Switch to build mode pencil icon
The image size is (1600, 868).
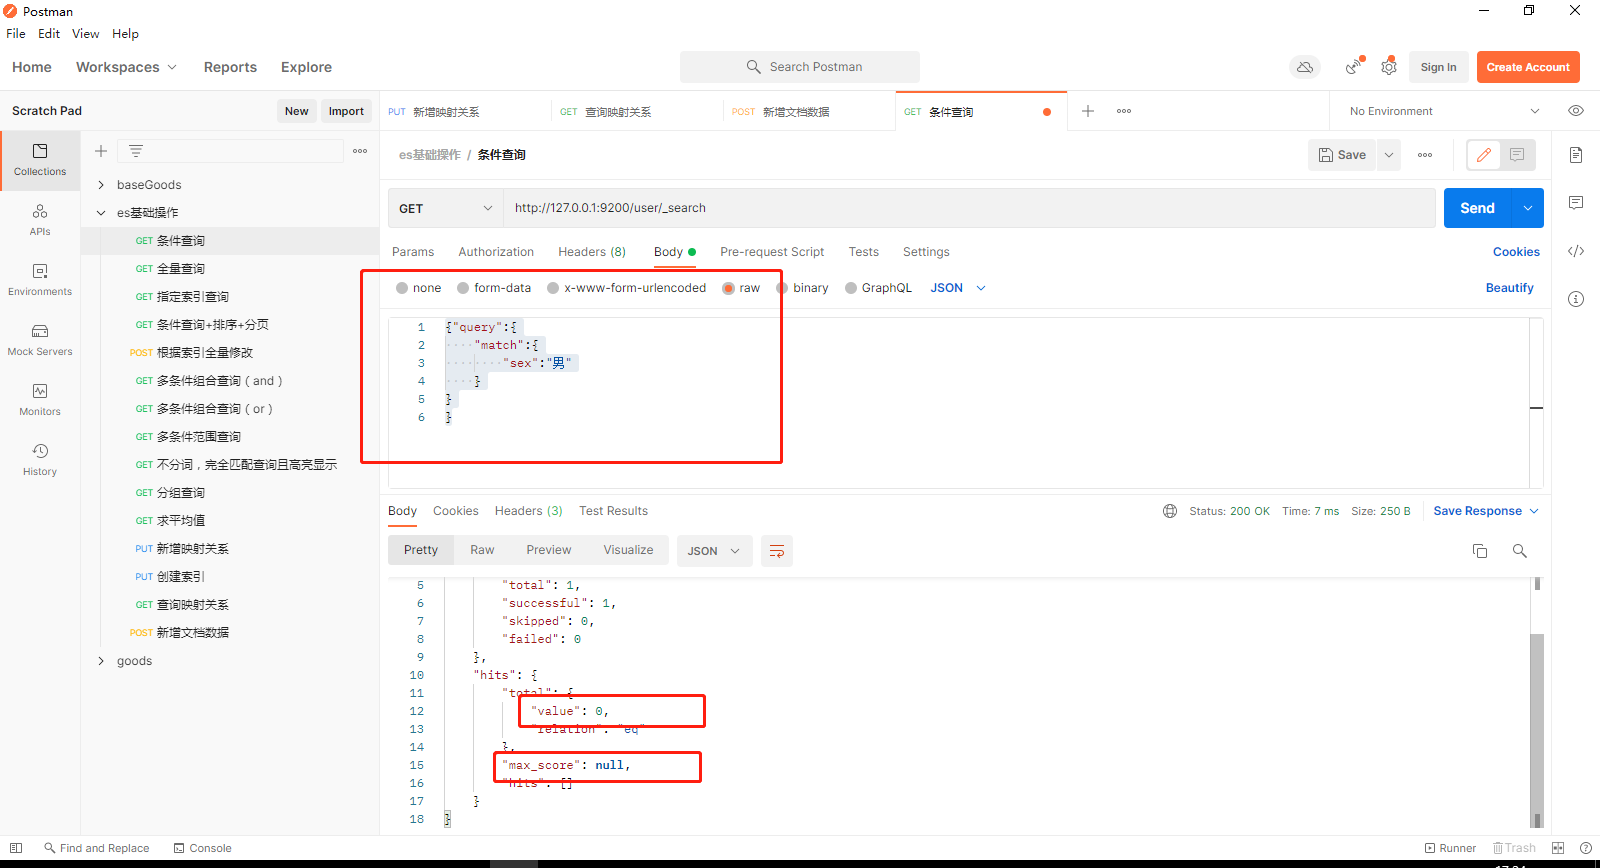coord(1484,155)
